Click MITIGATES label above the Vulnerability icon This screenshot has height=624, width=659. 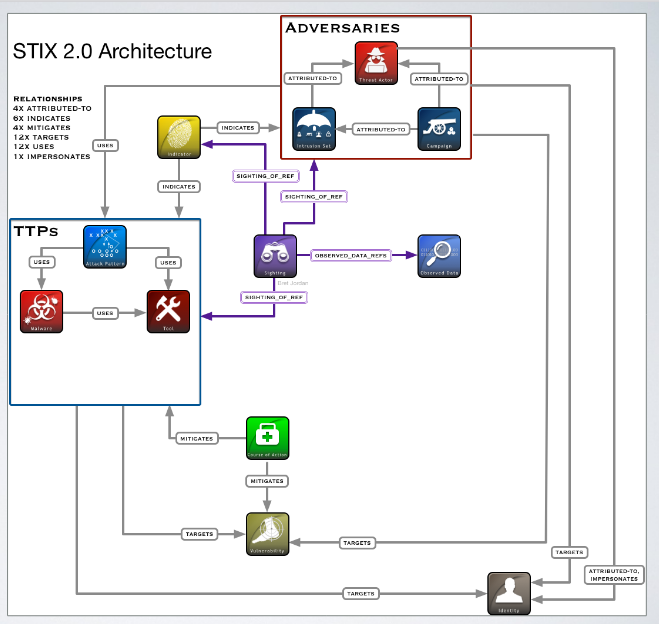[267, 481]
